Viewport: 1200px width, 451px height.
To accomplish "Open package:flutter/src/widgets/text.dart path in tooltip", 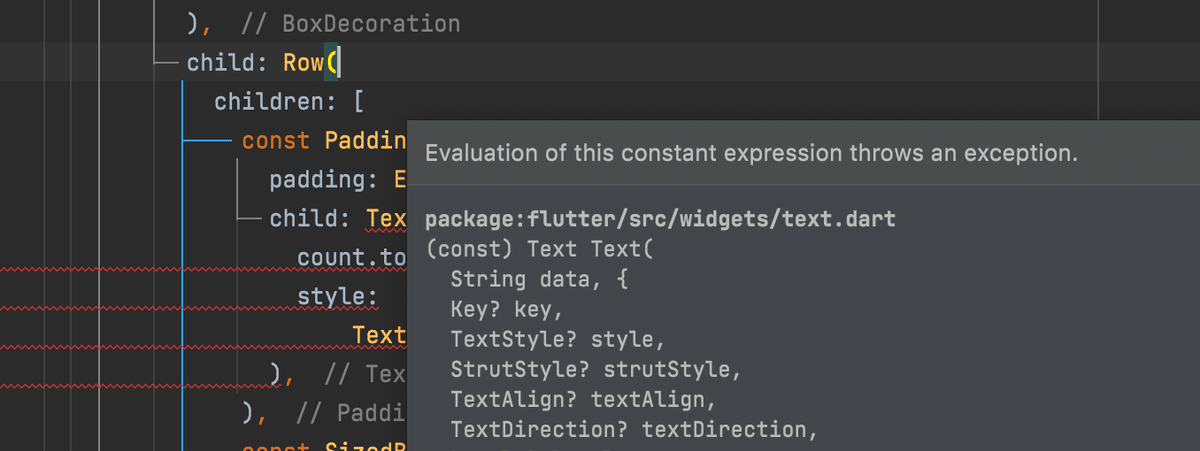I will pos(660,218).
